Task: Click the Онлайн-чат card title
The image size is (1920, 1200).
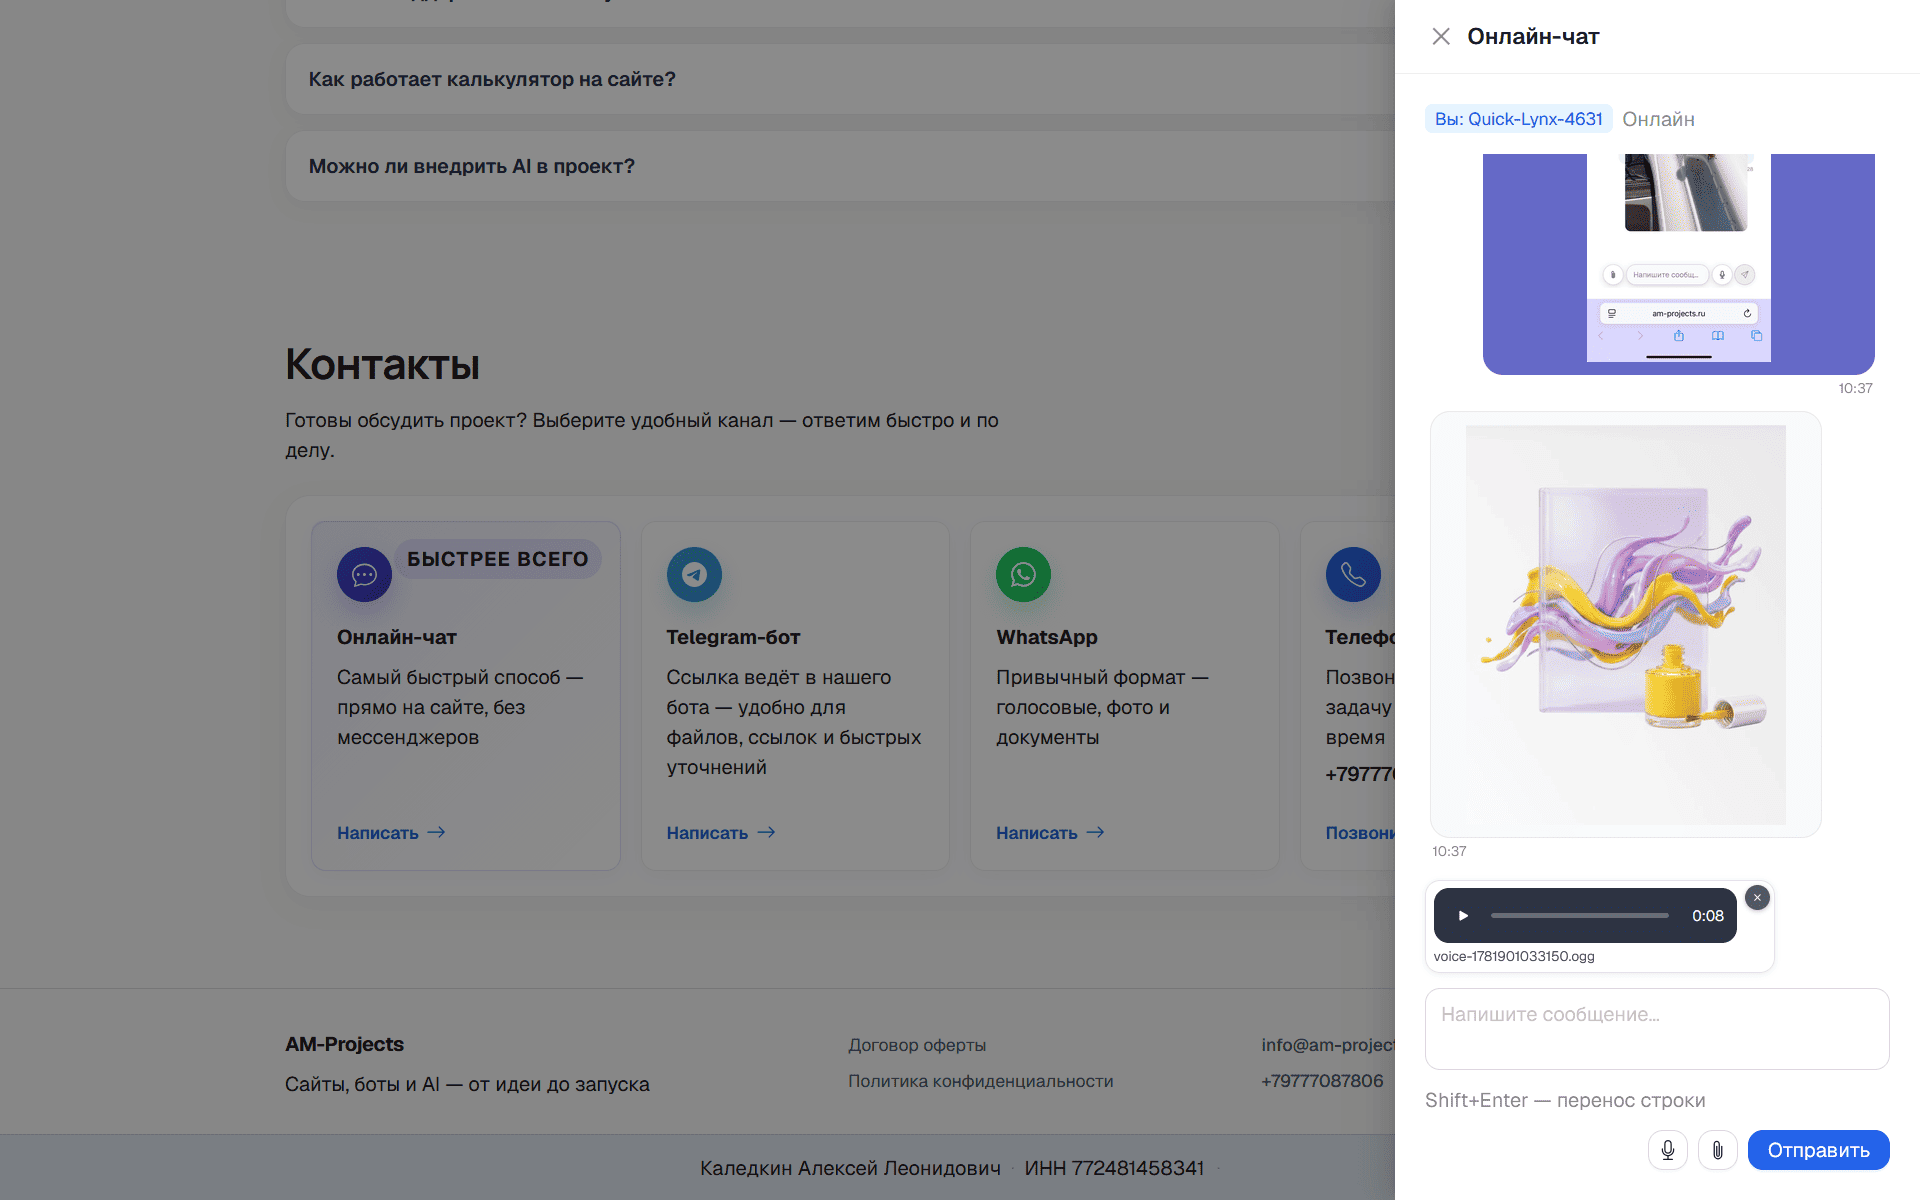Action: click(x=397, y=637)
